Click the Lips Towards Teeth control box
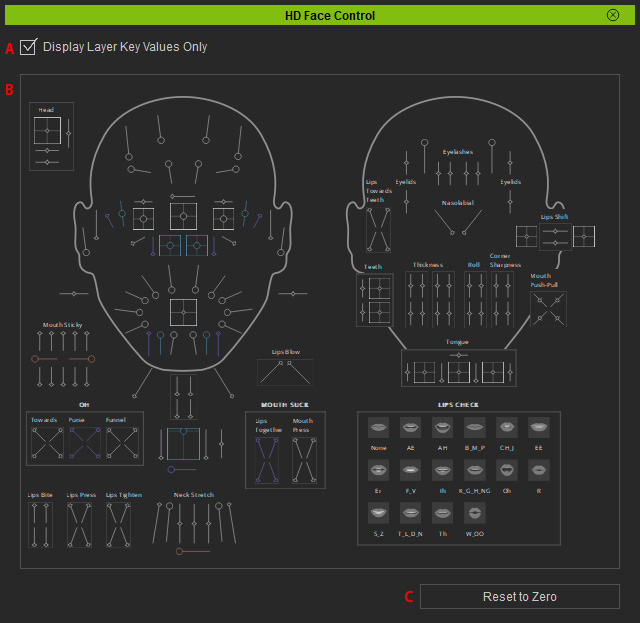 pos(378,229)
